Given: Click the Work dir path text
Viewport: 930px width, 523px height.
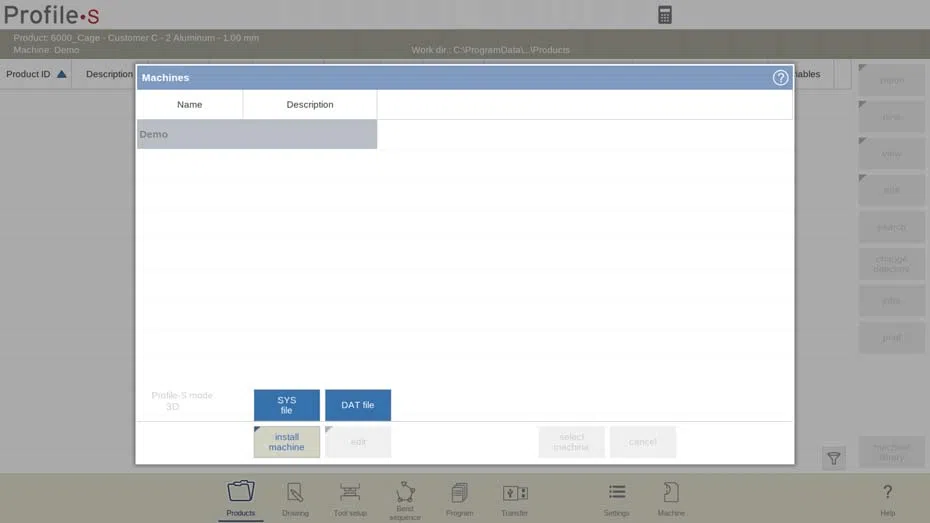Looking at the screenshot, I should pos(491,50).
